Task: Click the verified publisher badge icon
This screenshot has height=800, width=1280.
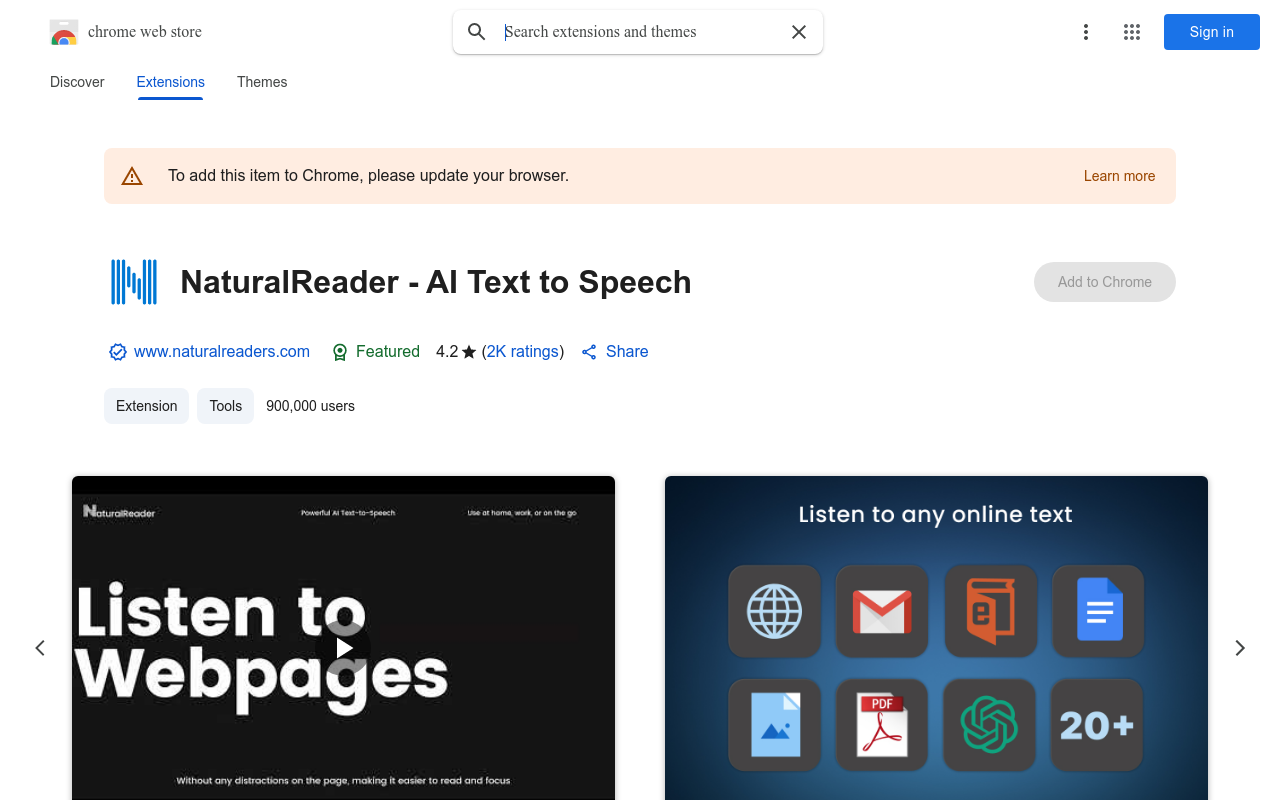Action: point(118,352)
